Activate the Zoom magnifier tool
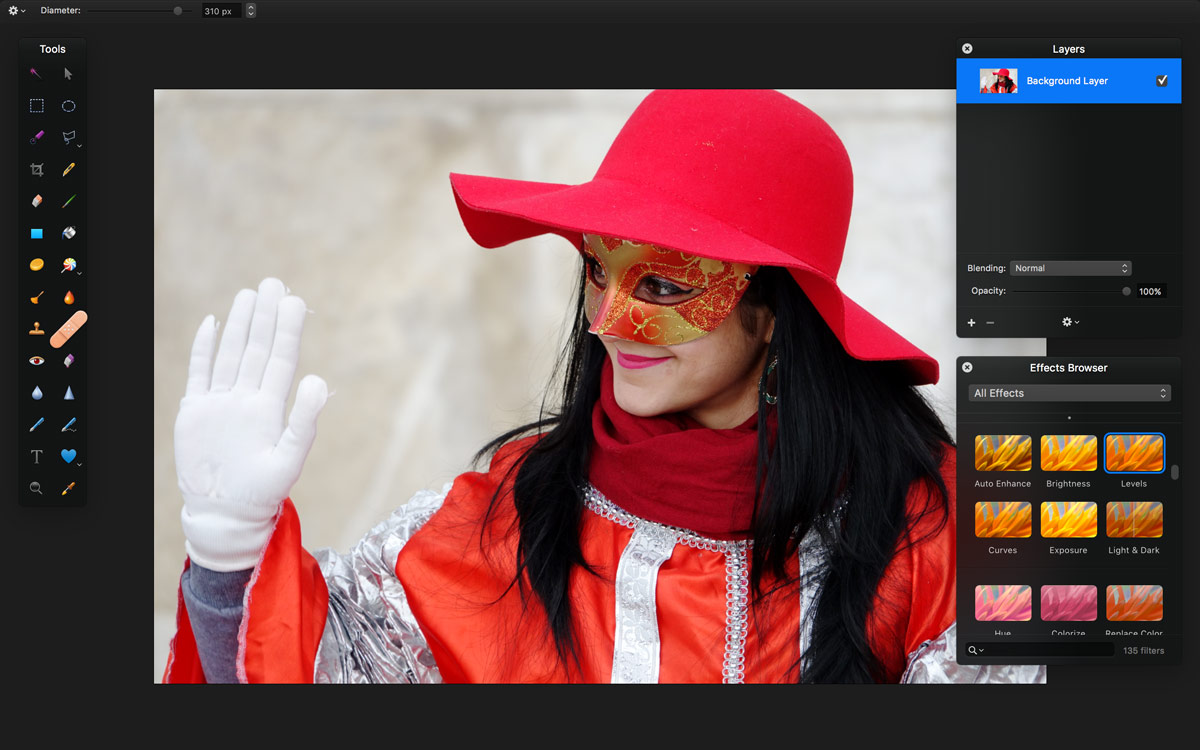This screenshot has width=1200, height=750. point(37,489)
